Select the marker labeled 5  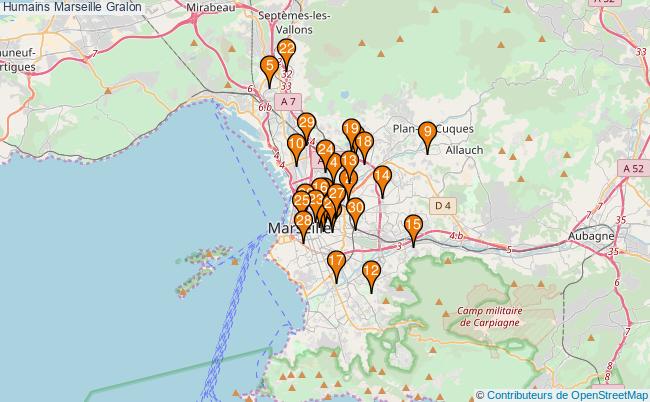[x=269, y=69]
